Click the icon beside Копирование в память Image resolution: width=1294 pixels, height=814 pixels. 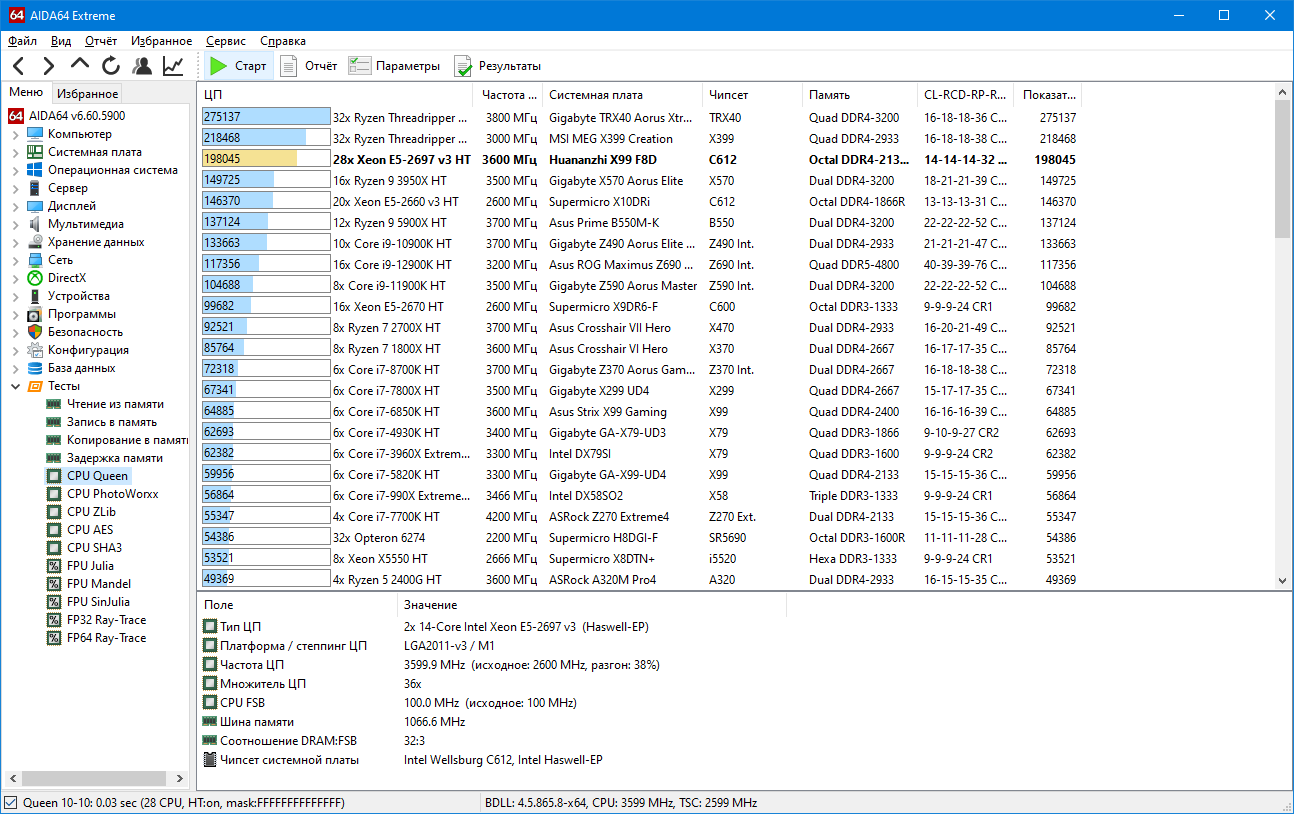pos(54,440)
